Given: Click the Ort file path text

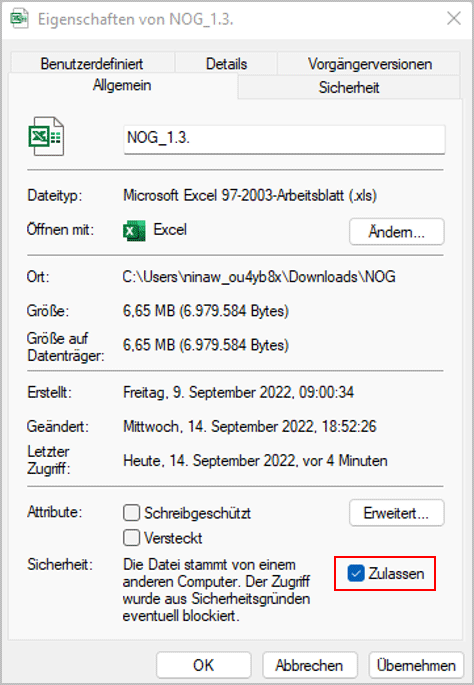Looking at the screenshot, I should coord(259,277).
